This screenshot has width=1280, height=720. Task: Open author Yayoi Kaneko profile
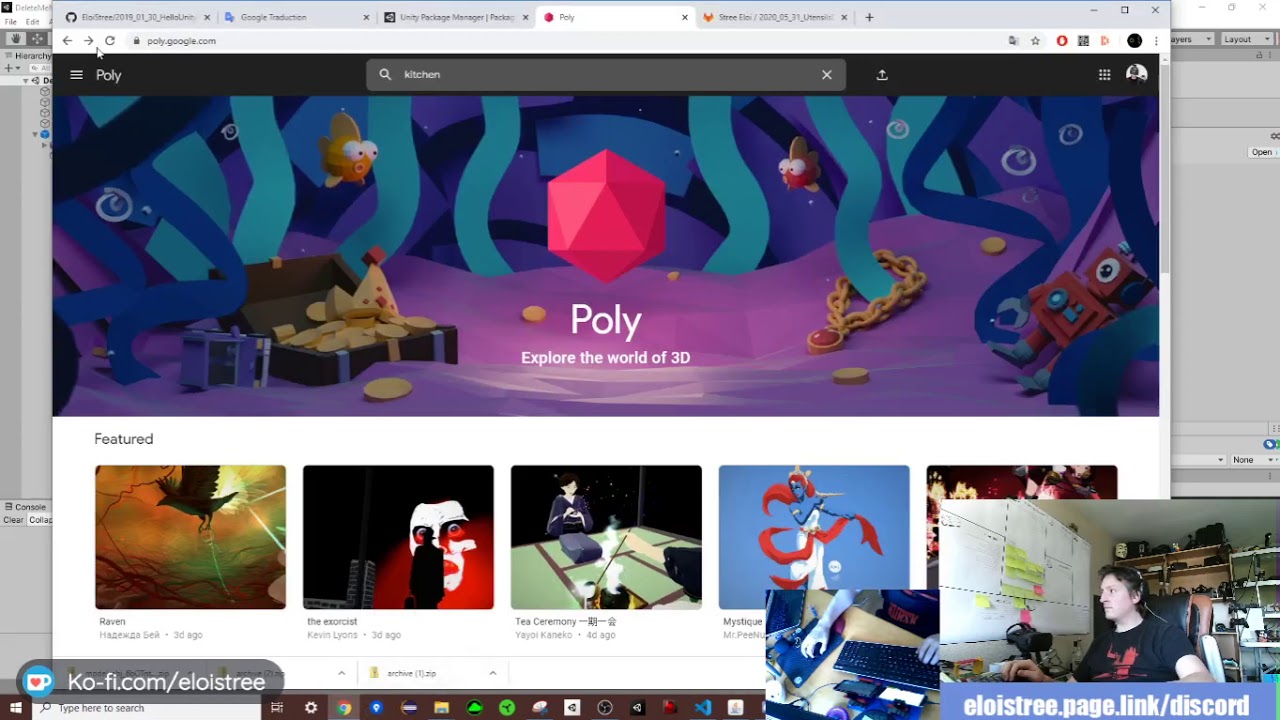(x=544, y=635)
